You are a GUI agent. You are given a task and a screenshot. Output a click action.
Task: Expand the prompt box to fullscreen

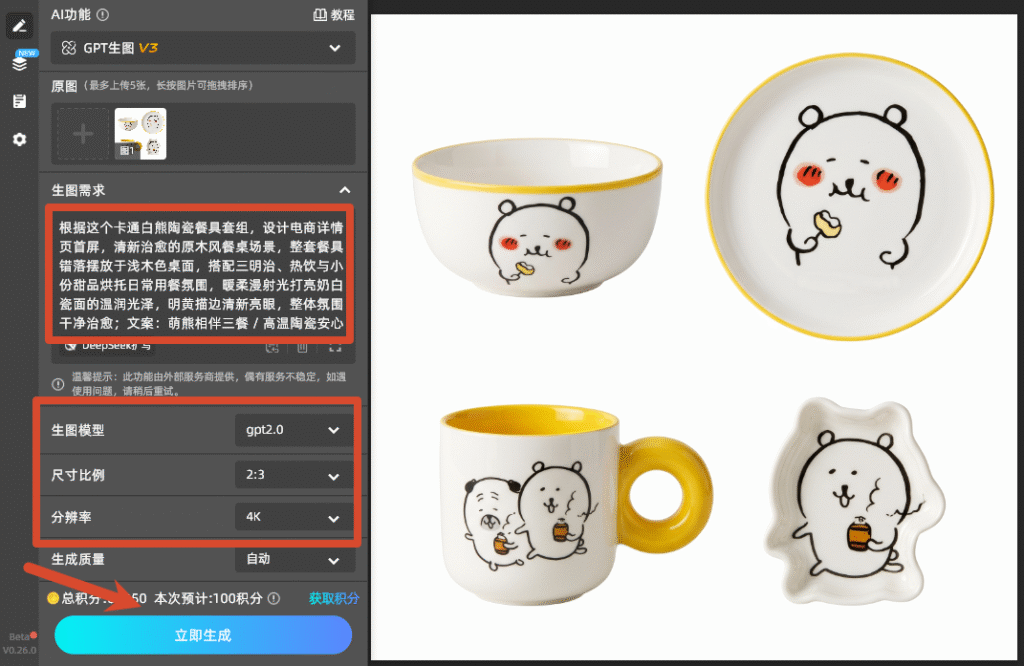click(x=335, y=347)
